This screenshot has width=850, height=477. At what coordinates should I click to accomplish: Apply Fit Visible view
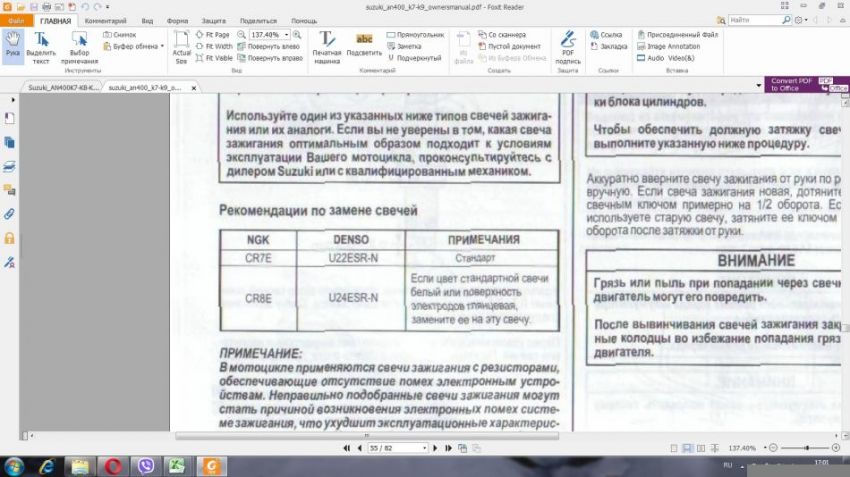point(214,58)
